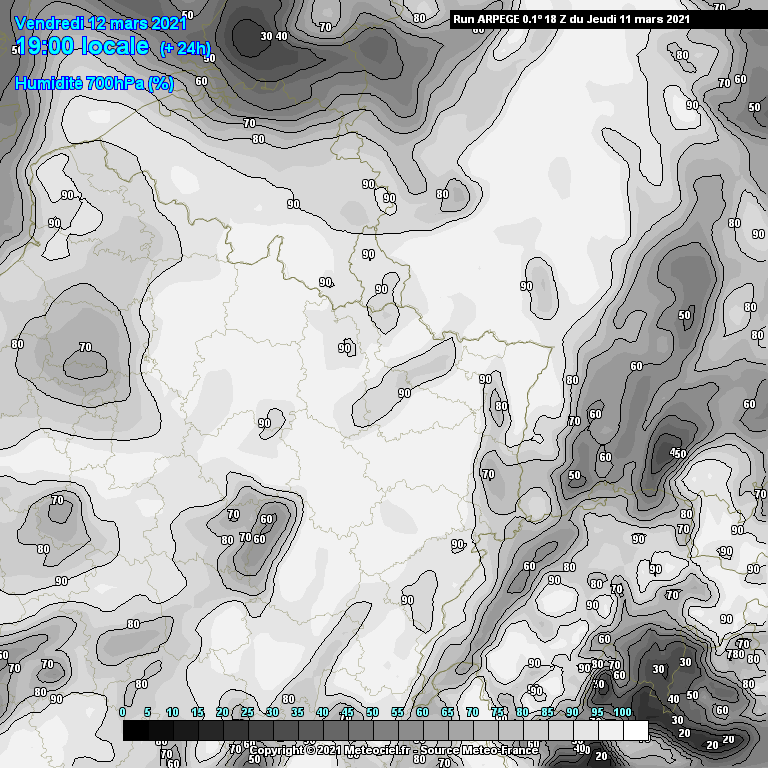Click the 70 contour label in the left-side dry pocket

point(85,347)
